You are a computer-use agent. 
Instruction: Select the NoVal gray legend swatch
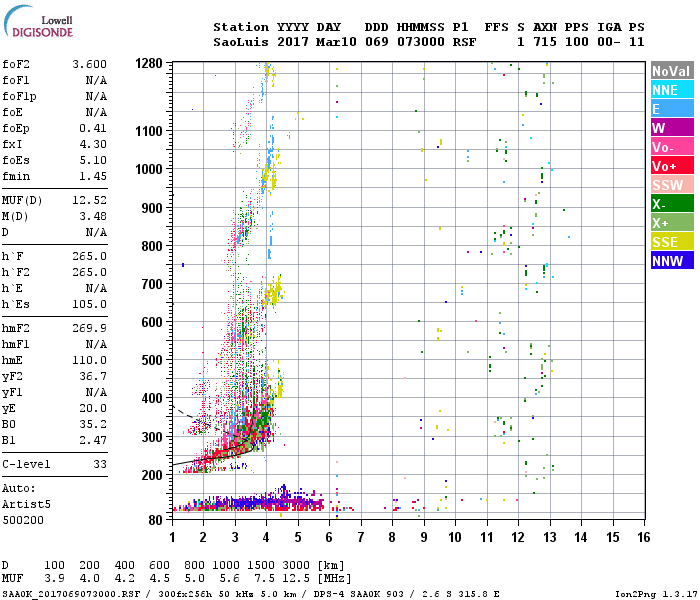(672, 71)
